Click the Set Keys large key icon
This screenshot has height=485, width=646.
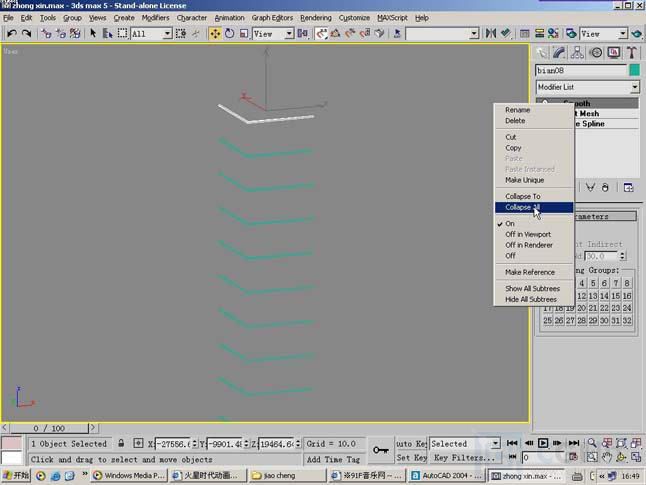click(x=380, y=450)
